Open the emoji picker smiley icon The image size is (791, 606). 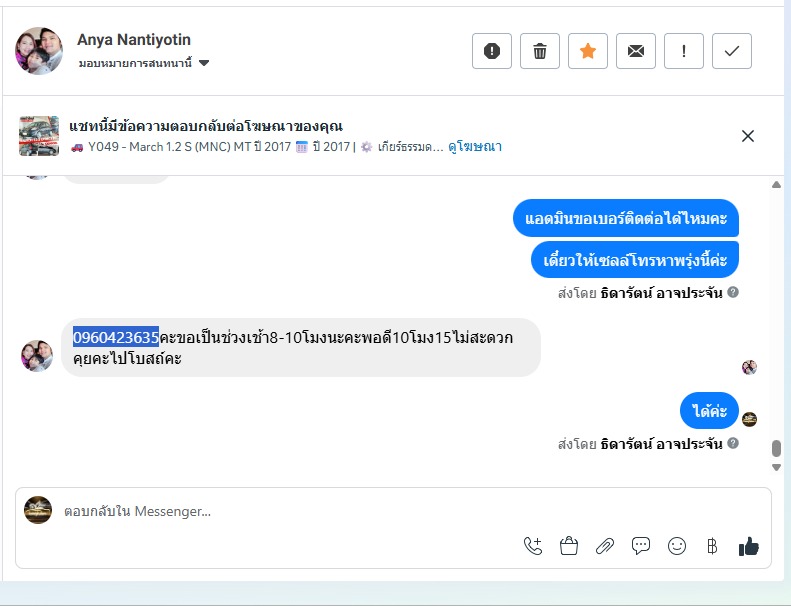(676, 546)
